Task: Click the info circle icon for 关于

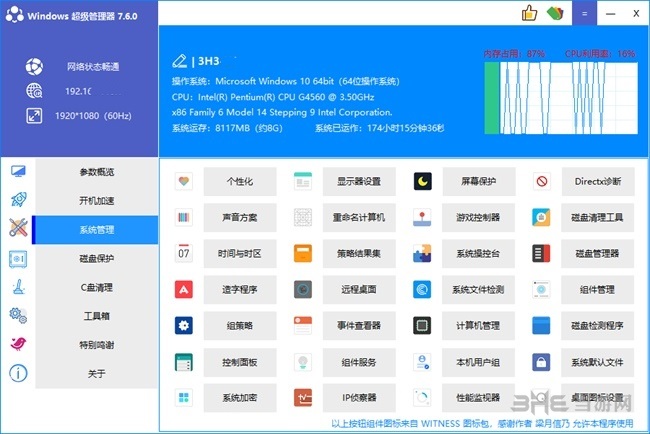Action: coord(18,373)
